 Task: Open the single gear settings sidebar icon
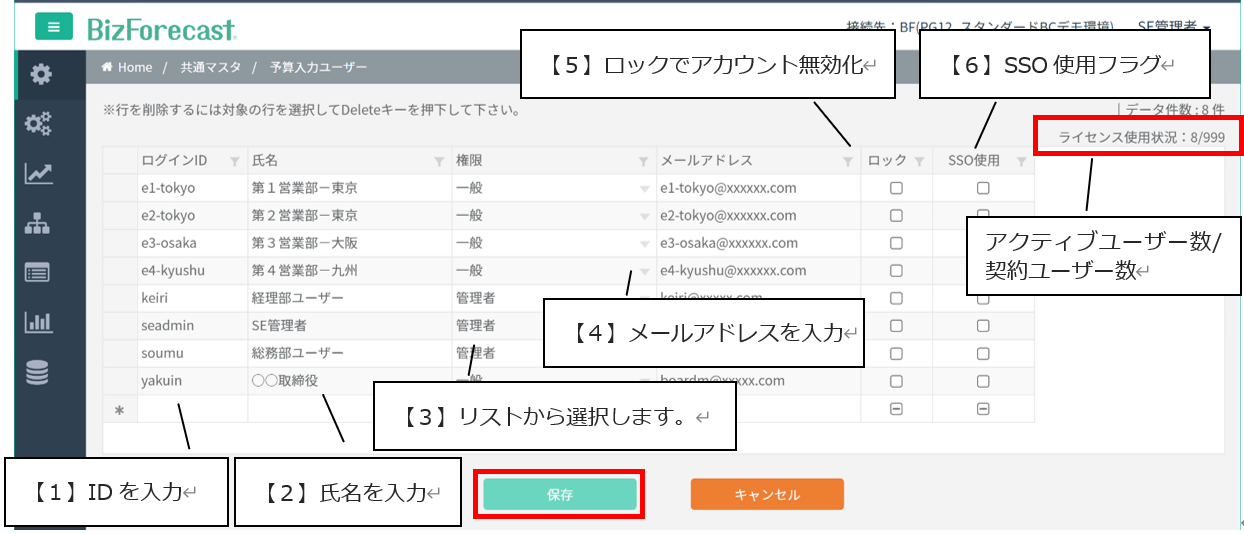(40, 74)
